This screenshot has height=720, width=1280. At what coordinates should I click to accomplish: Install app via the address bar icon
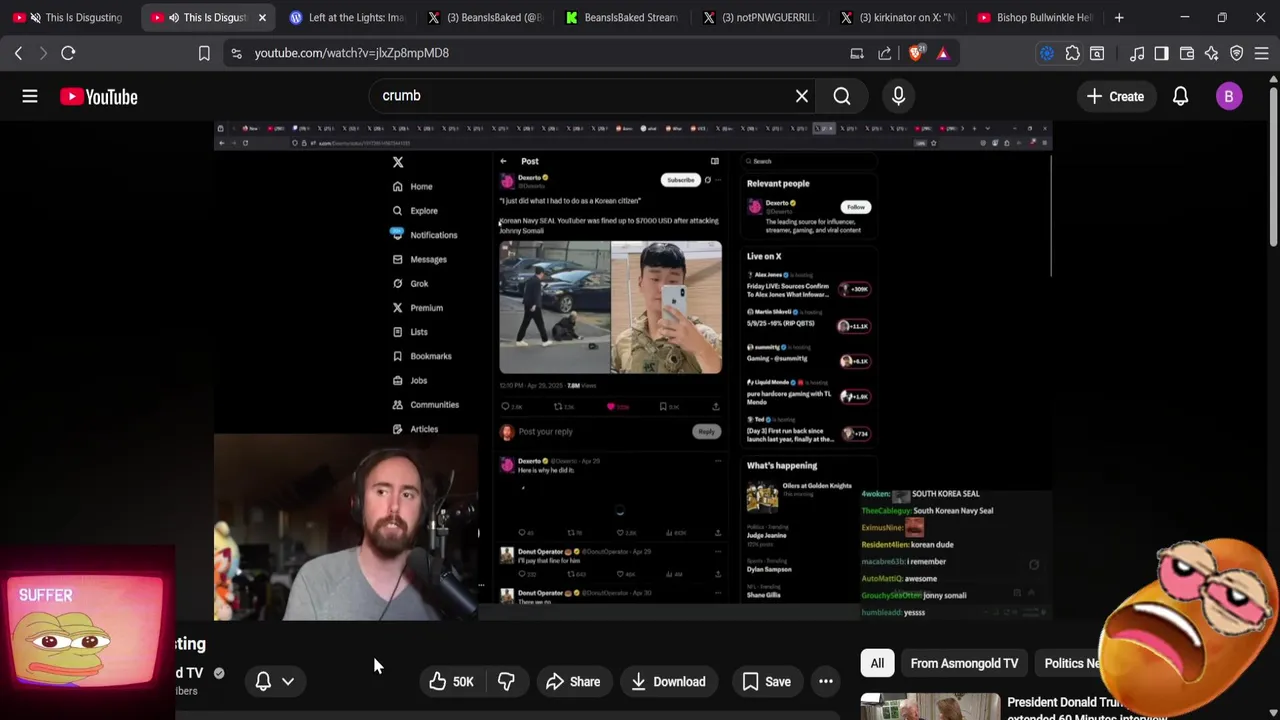click(x=857, y=53)
